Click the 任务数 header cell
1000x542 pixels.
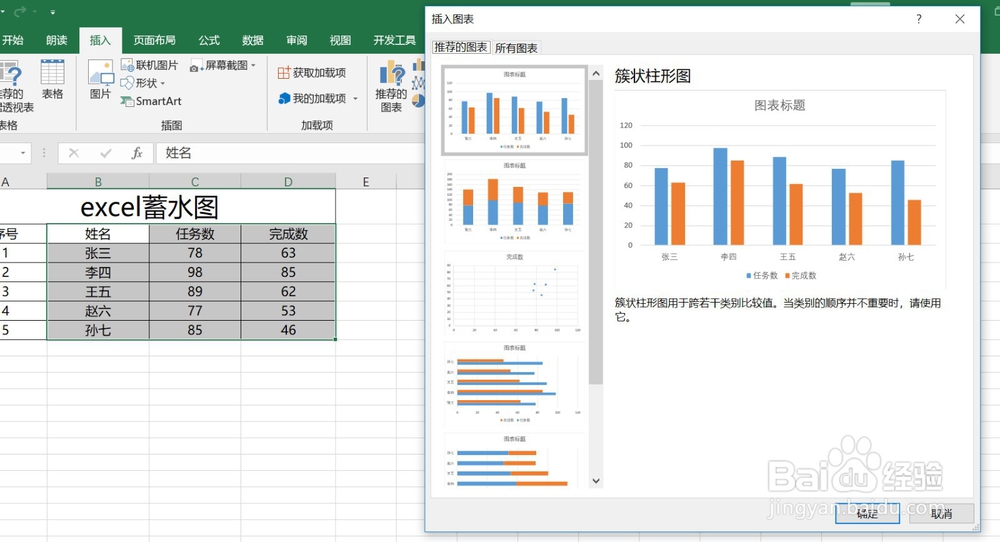coord(195,234)
